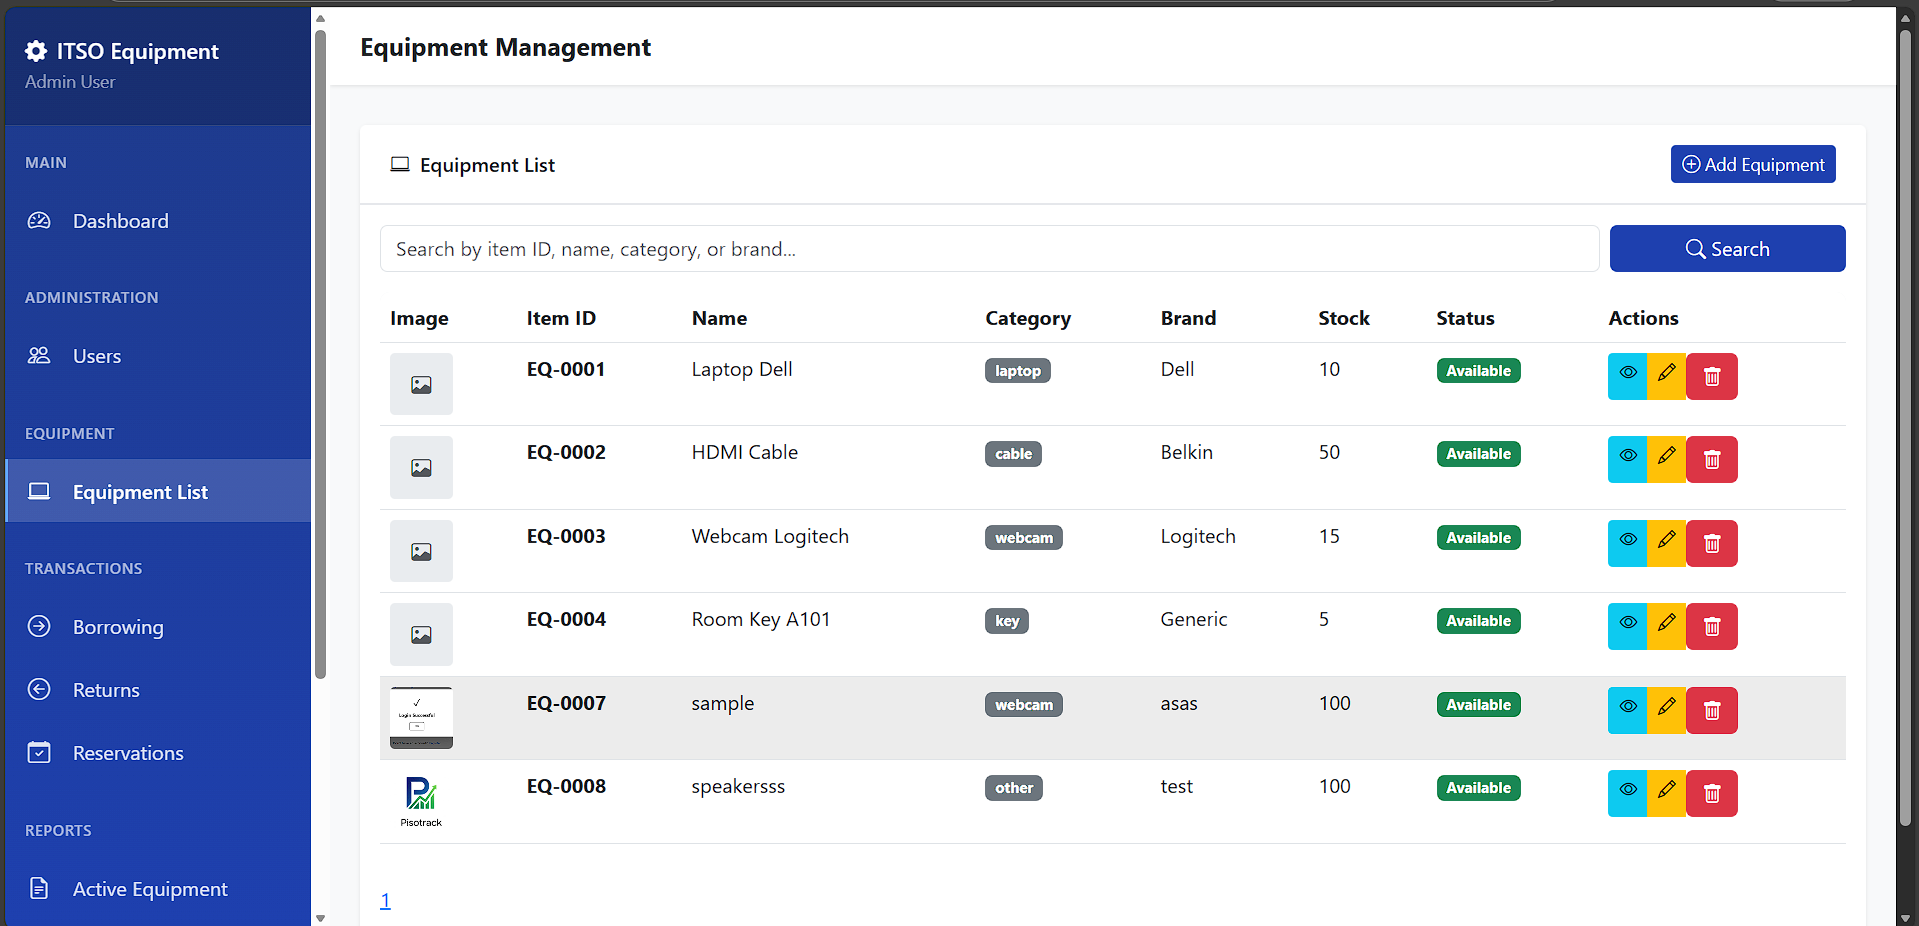The height and width of the screenshot is (926, 1919).
Task: Select the Borrowing arrow icon
Action: 39,627
